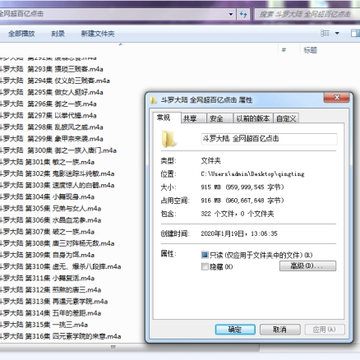Select file 第316集 in the list

(x=60, y=336)
